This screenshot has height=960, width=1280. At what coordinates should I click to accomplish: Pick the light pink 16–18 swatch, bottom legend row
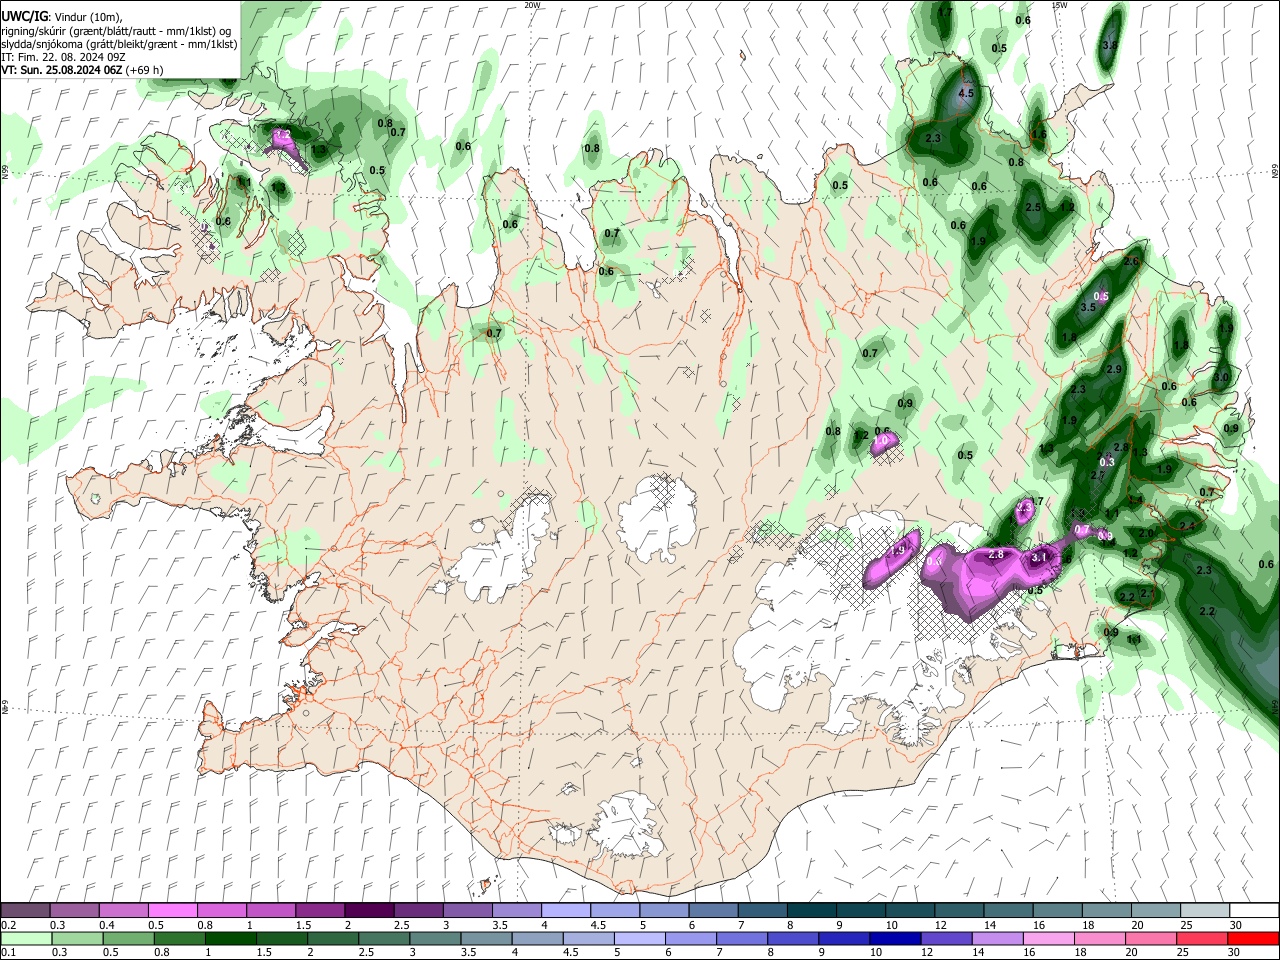click(x=1047, y=938)
